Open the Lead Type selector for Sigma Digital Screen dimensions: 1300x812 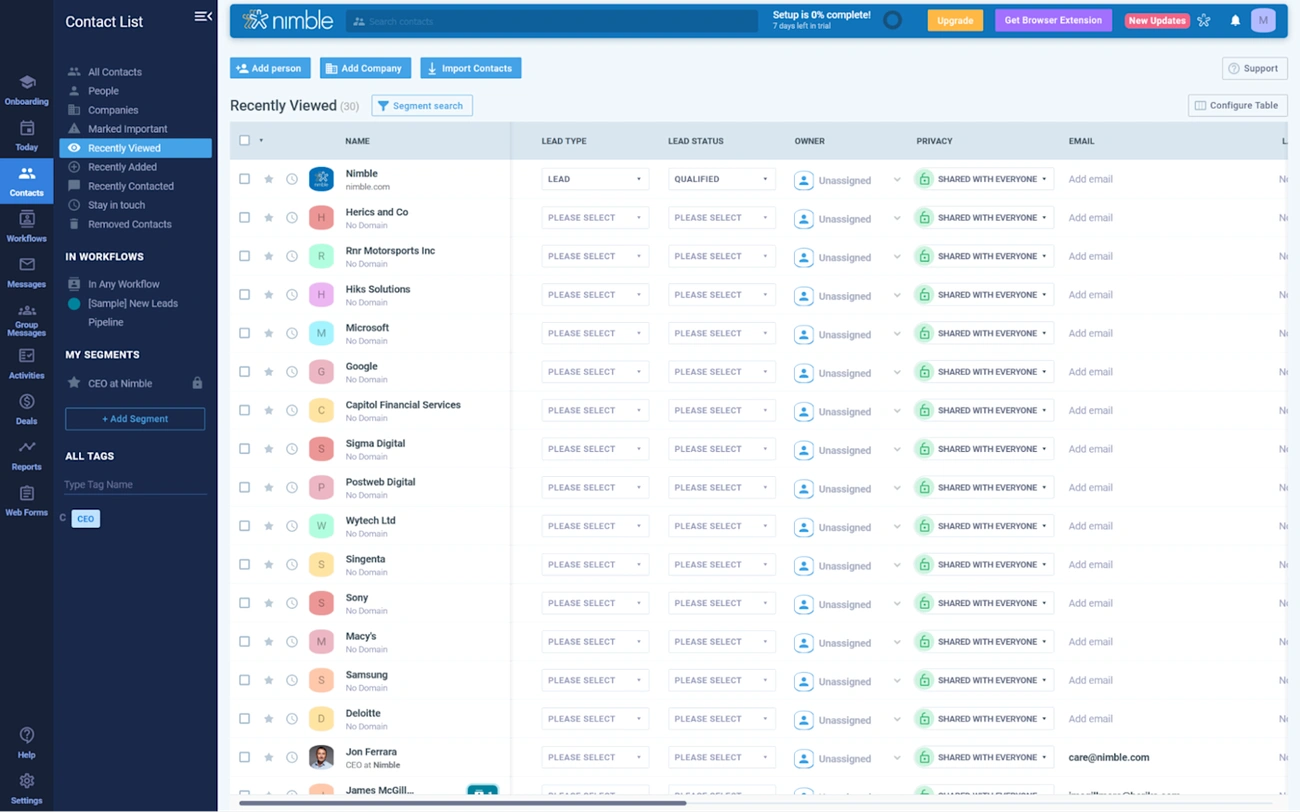tap(595, 448)
